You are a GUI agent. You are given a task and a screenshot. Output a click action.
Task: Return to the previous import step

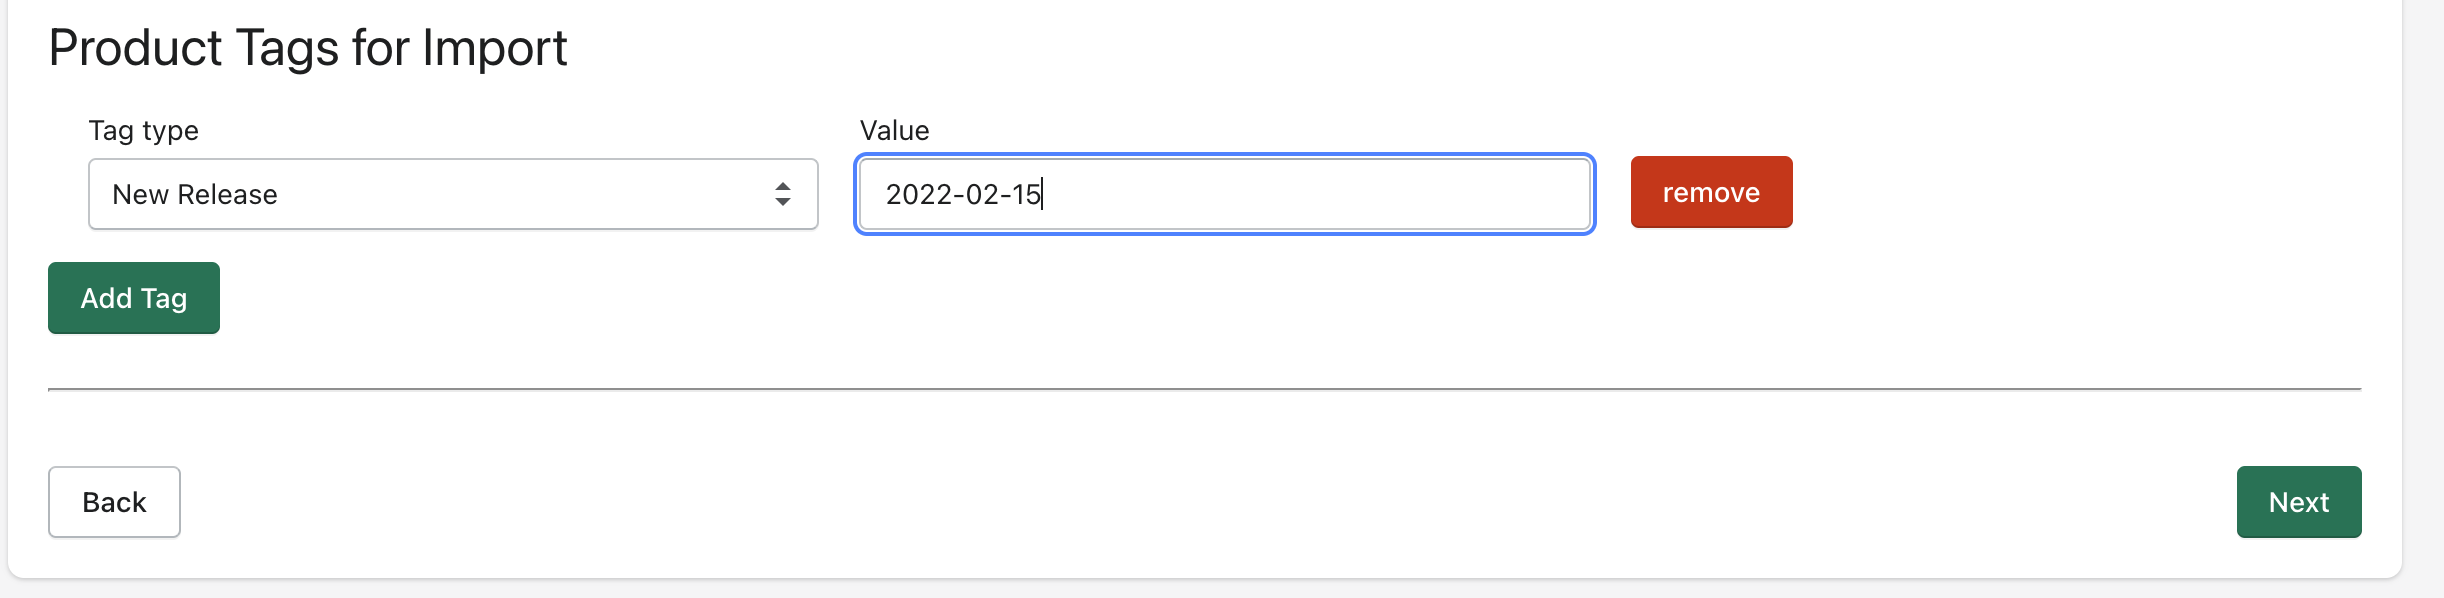pos(114,502)
